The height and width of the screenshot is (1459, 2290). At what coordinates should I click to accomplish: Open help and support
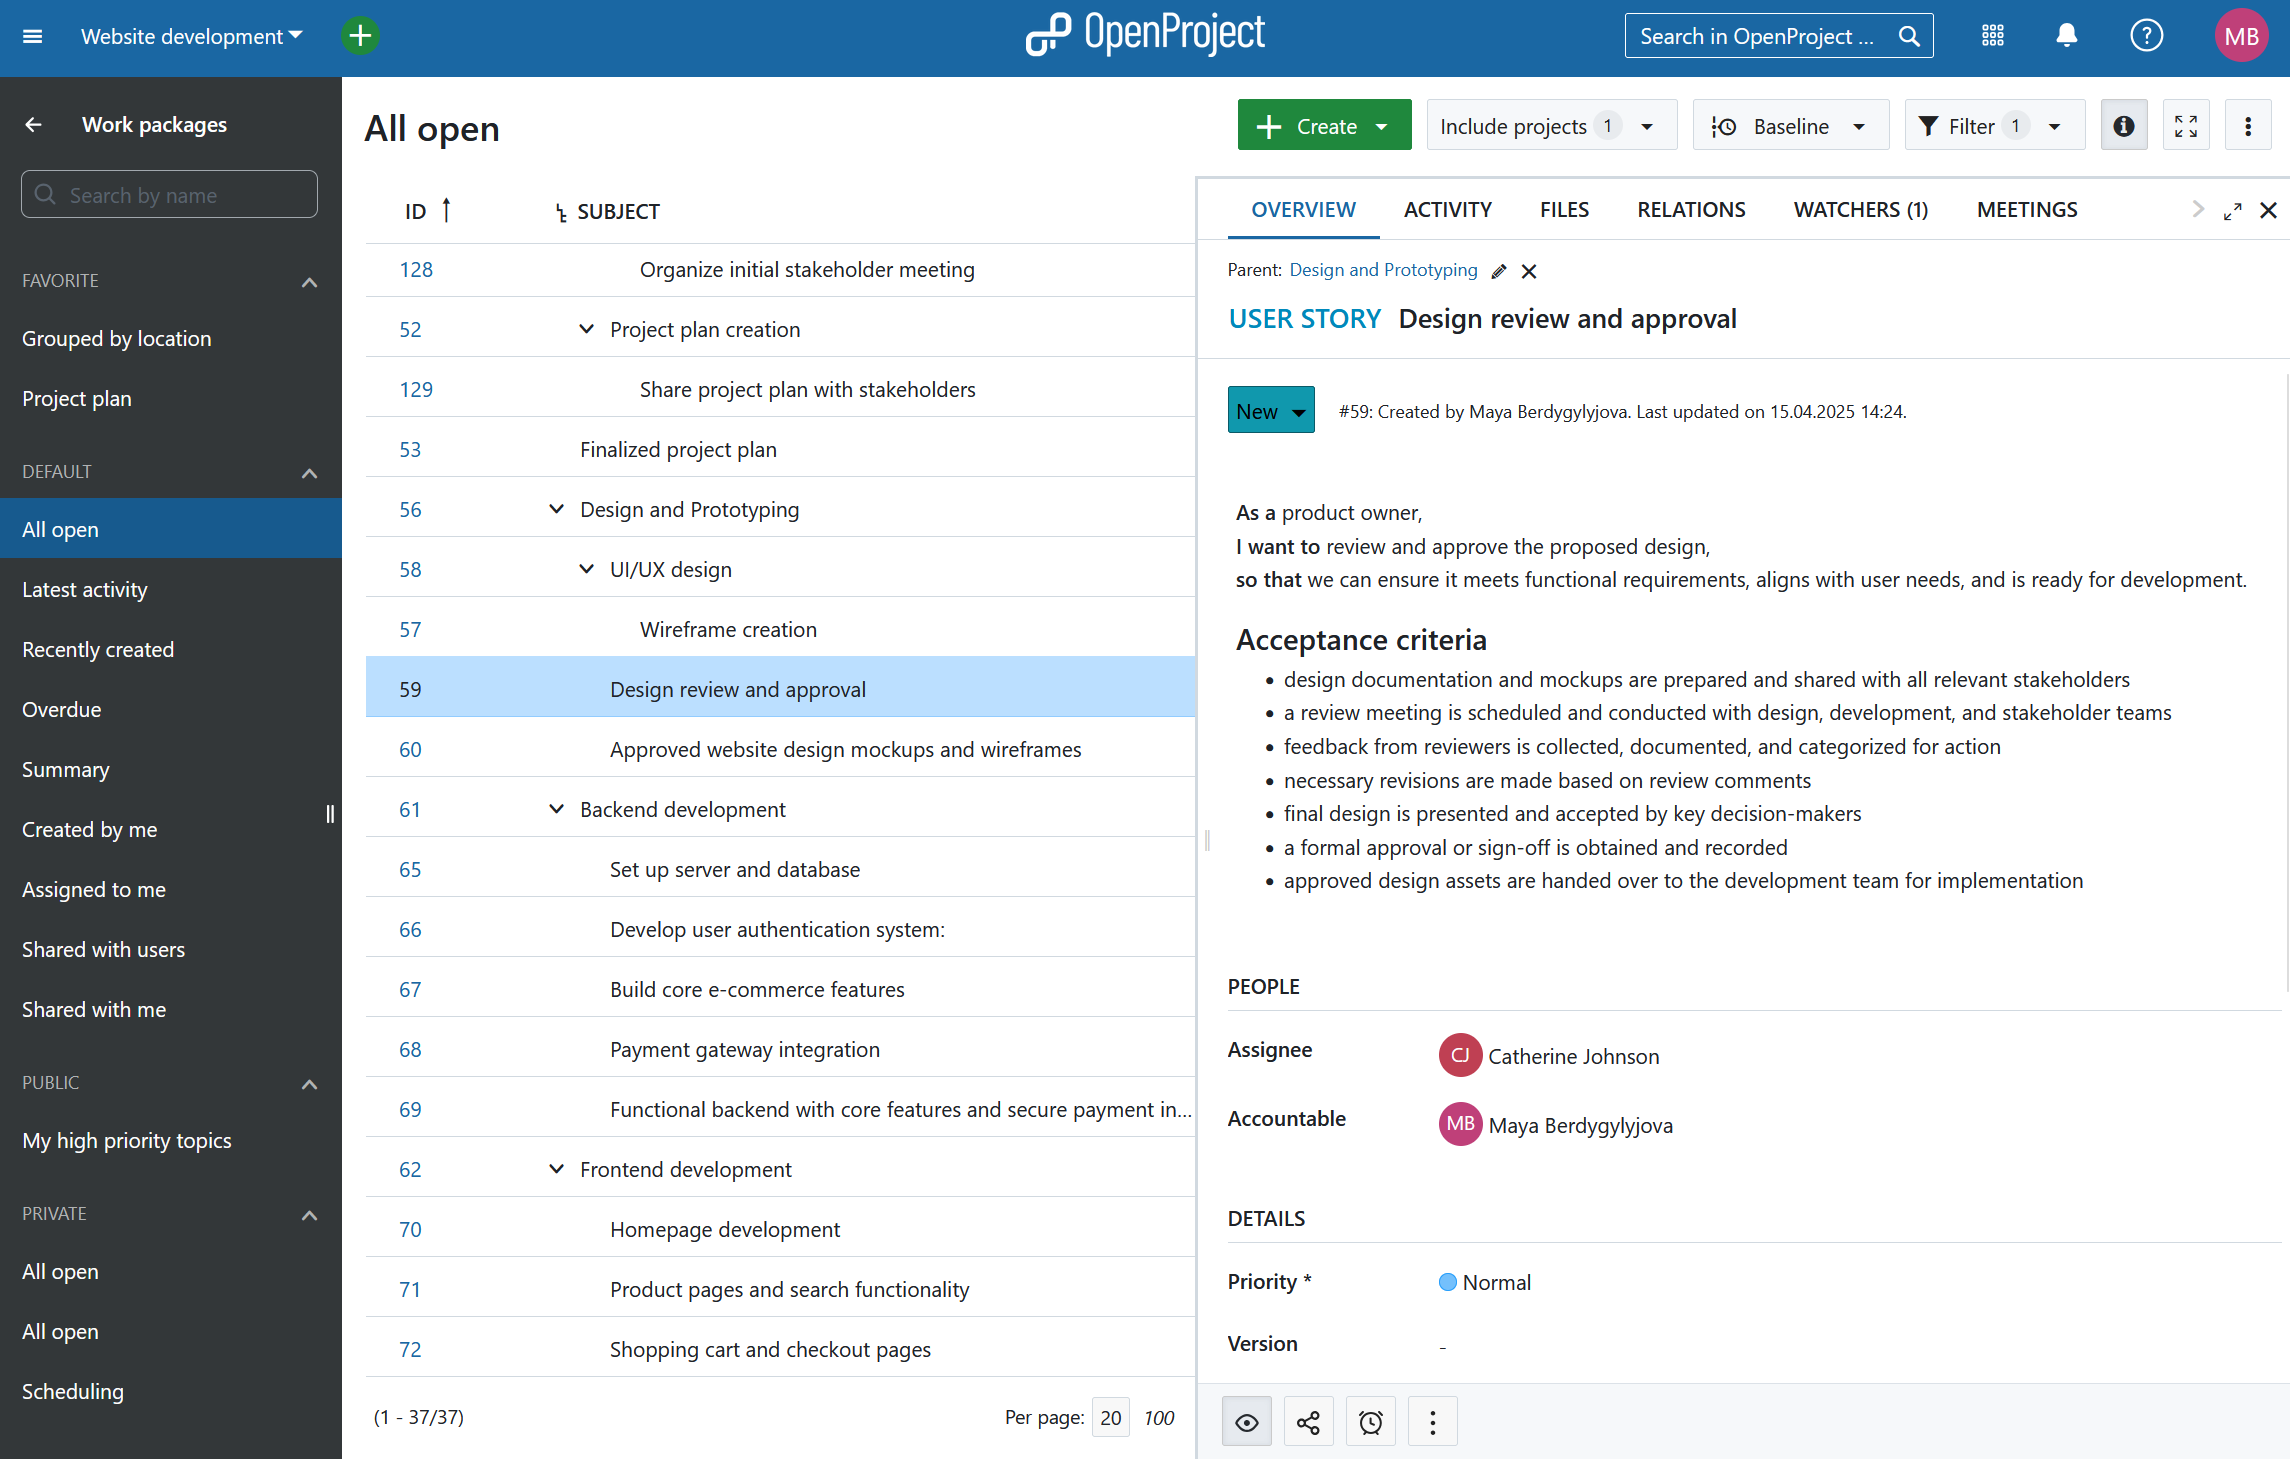pyautogui.click(x=2146, y=35)
